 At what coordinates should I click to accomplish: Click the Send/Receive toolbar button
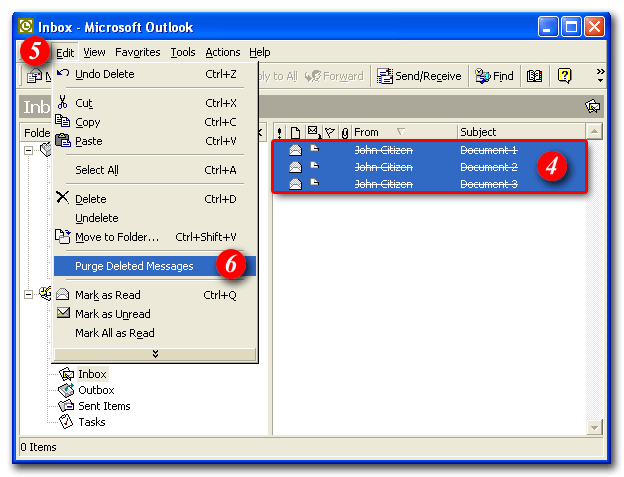(419, 76)
